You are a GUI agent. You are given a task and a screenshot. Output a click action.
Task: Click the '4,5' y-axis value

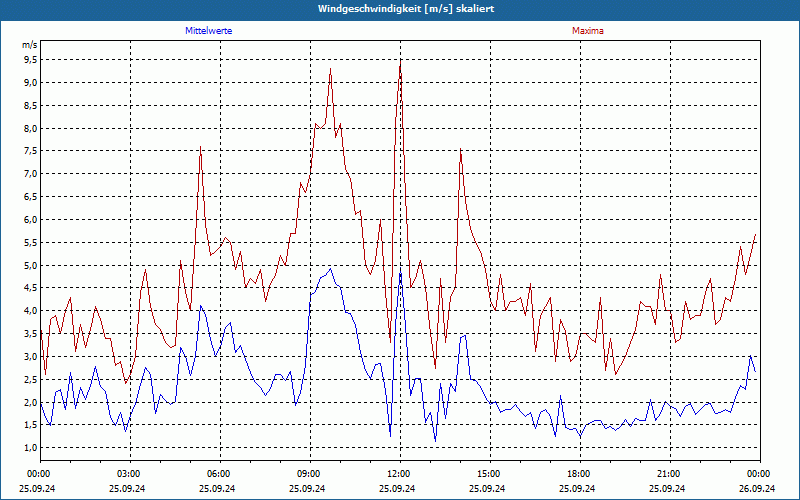pos(31,288)
